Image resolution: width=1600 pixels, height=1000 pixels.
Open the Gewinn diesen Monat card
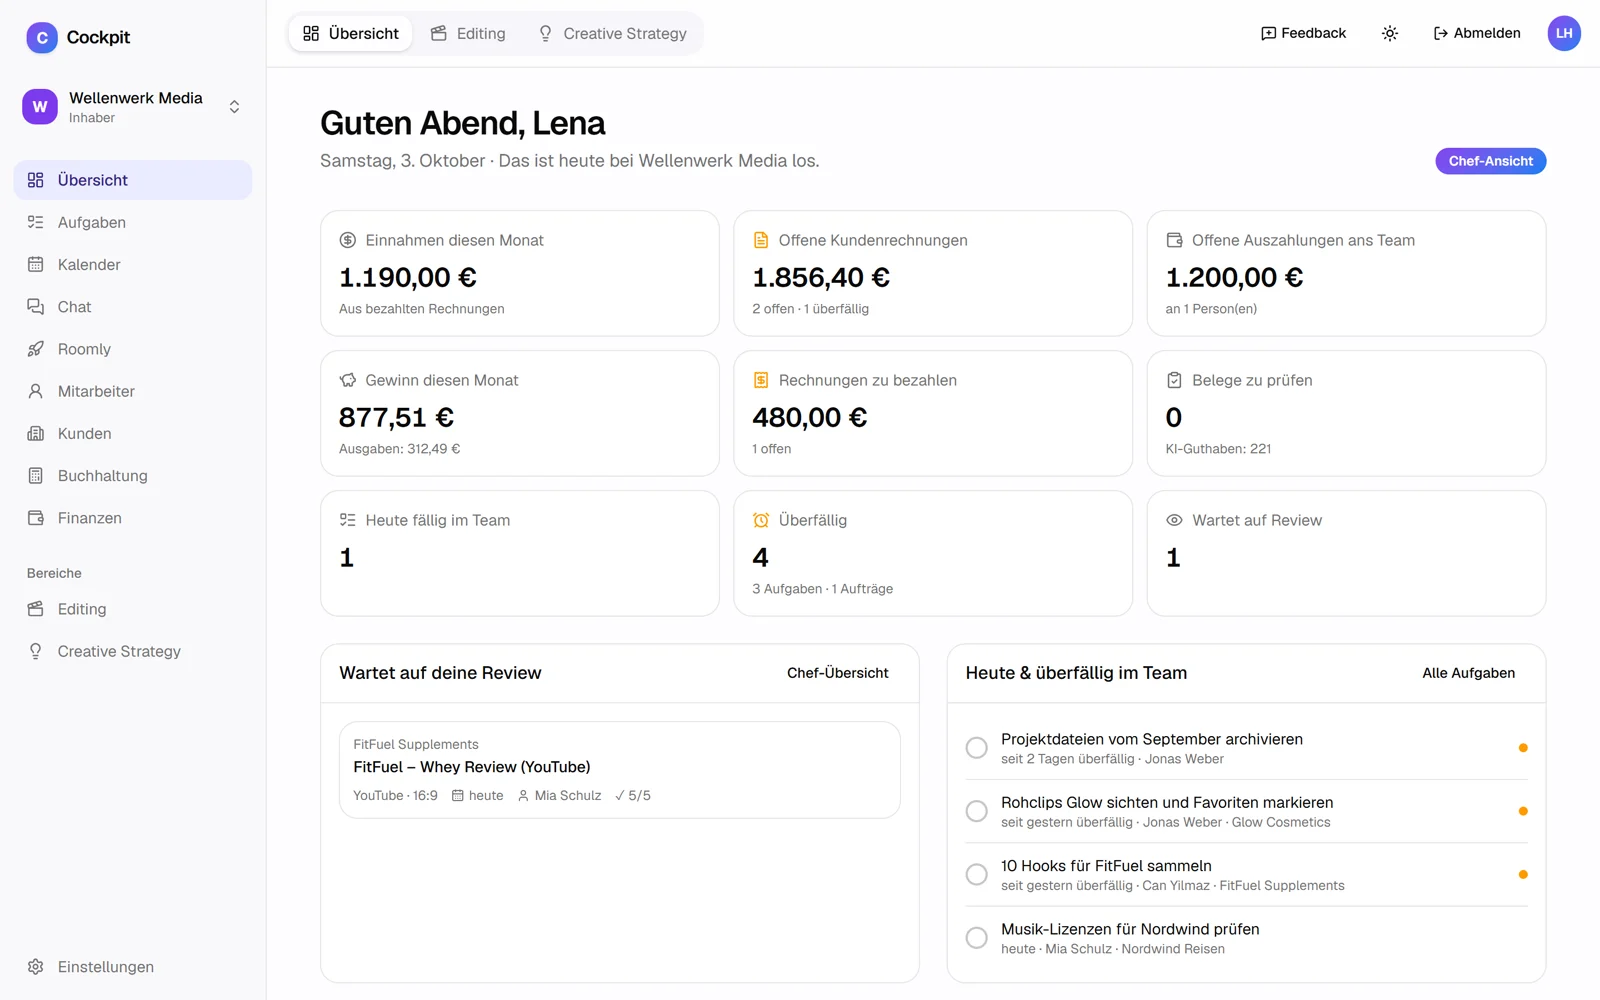(x=520, y=413)
